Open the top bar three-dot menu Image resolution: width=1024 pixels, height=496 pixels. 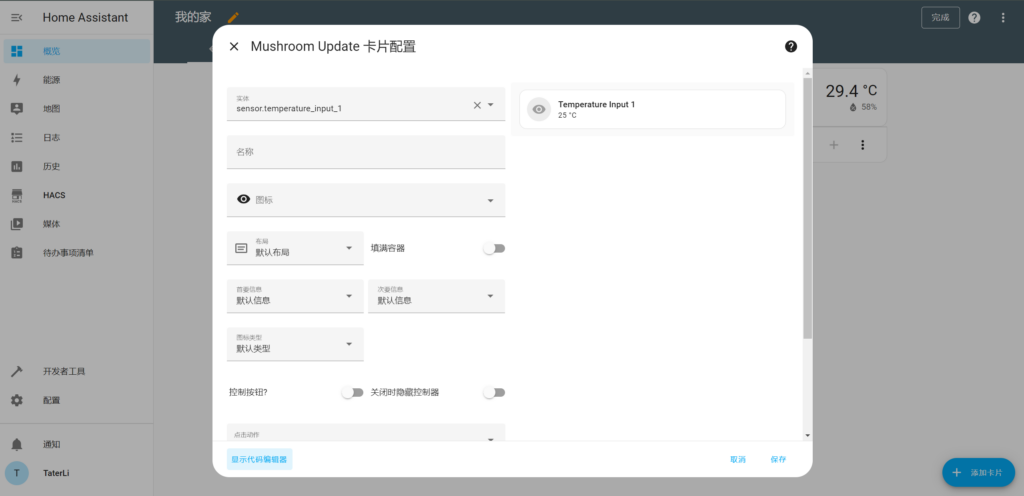pos(1003,18)
